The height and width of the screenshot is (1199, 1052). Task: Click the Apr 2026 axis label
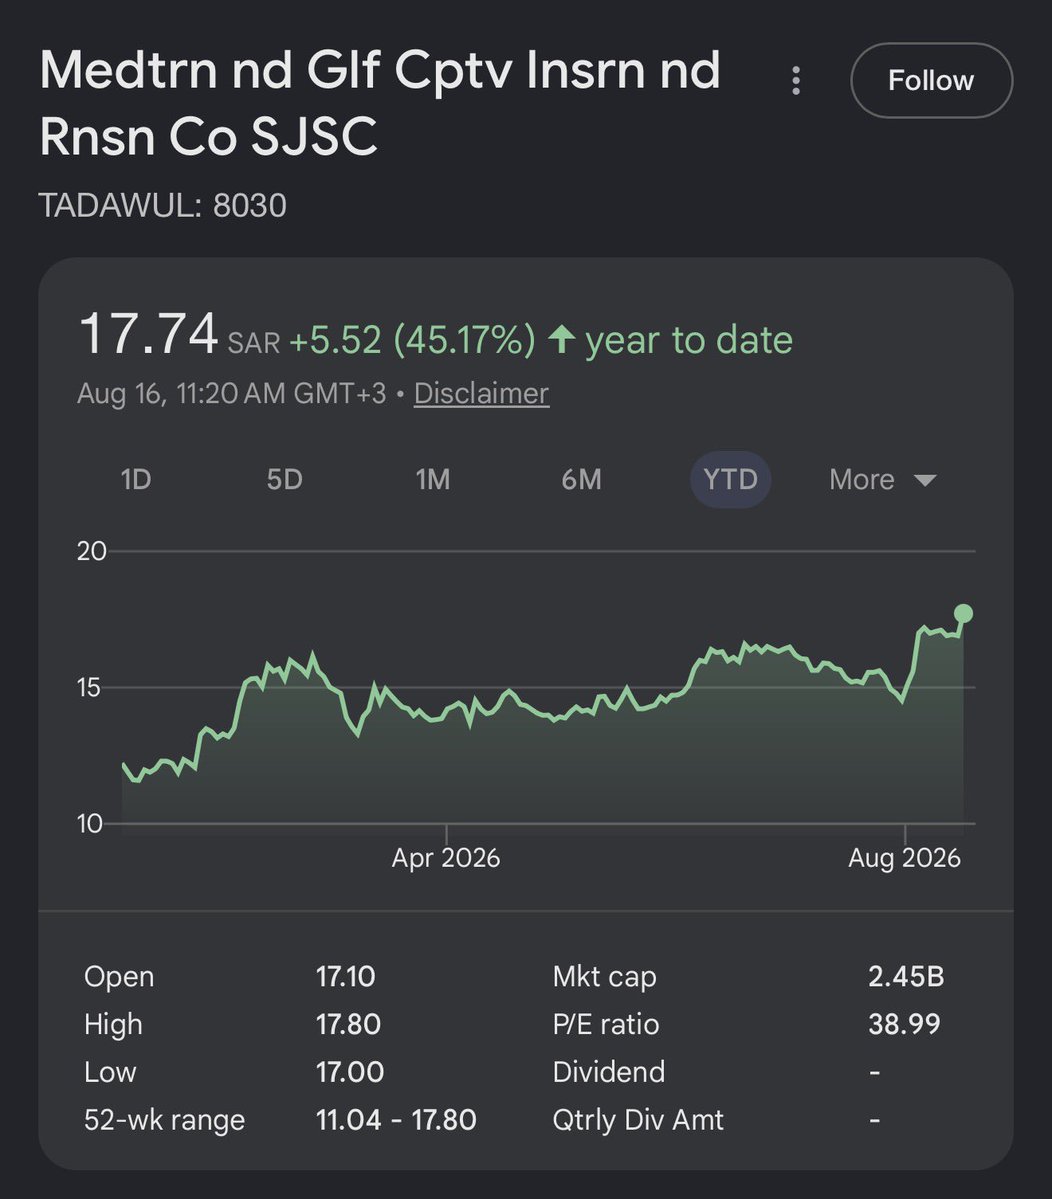coord(446,858)
